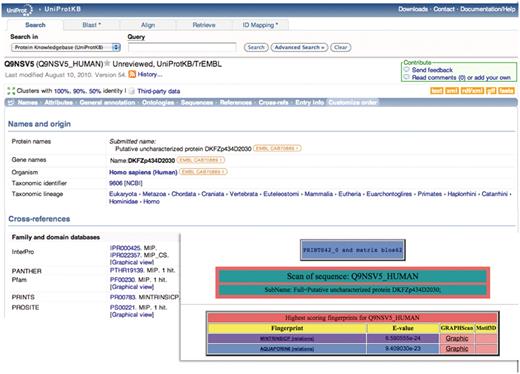This screenshot has width=520, height=374.
Task: Open Primates lineage link
Action: pyautogui.click(x=430, y=194)
